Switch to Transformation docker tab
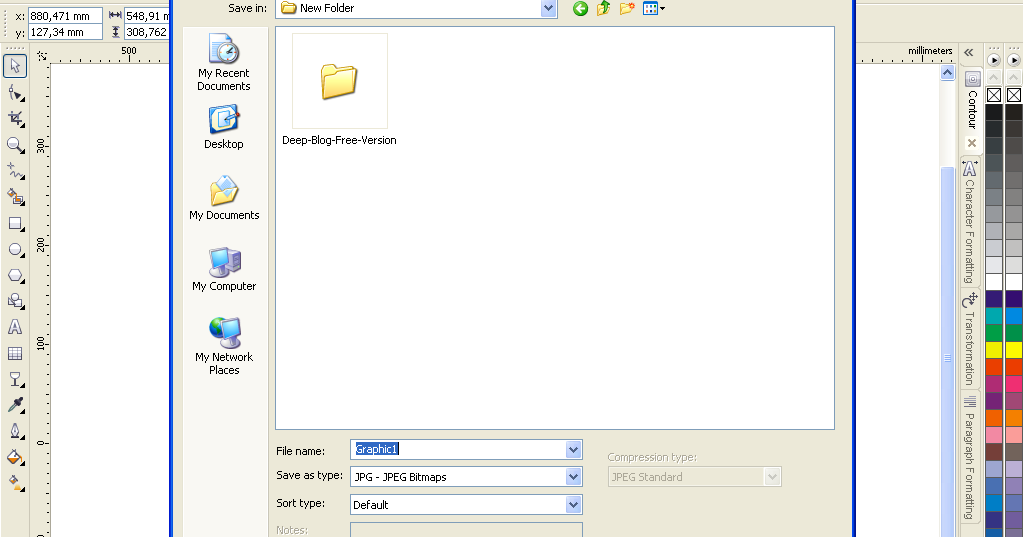The image size is (1023, 537). [x=970, y=339]
